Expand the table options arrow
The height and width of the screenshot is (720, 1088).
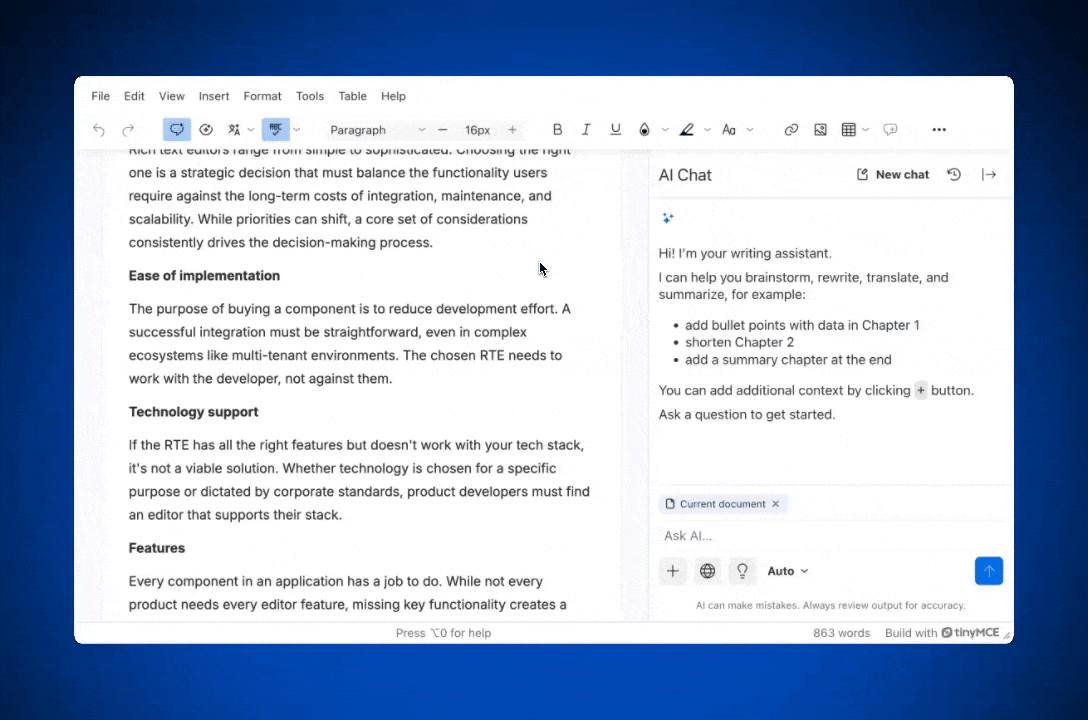(x=865, y=130)
